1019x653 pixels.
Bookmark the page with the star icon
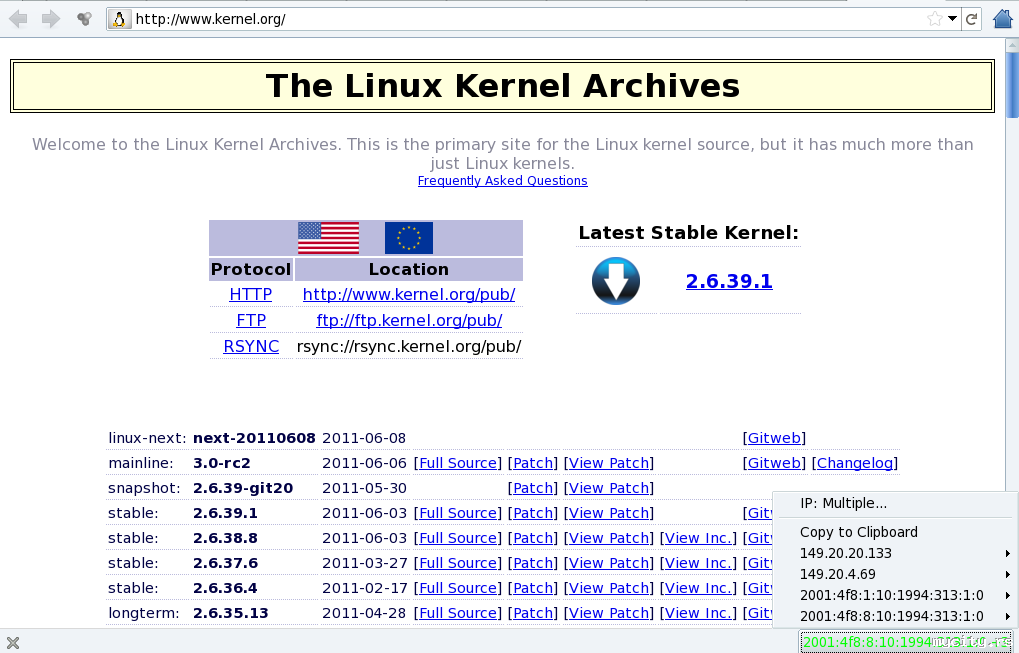coord(935,19)
